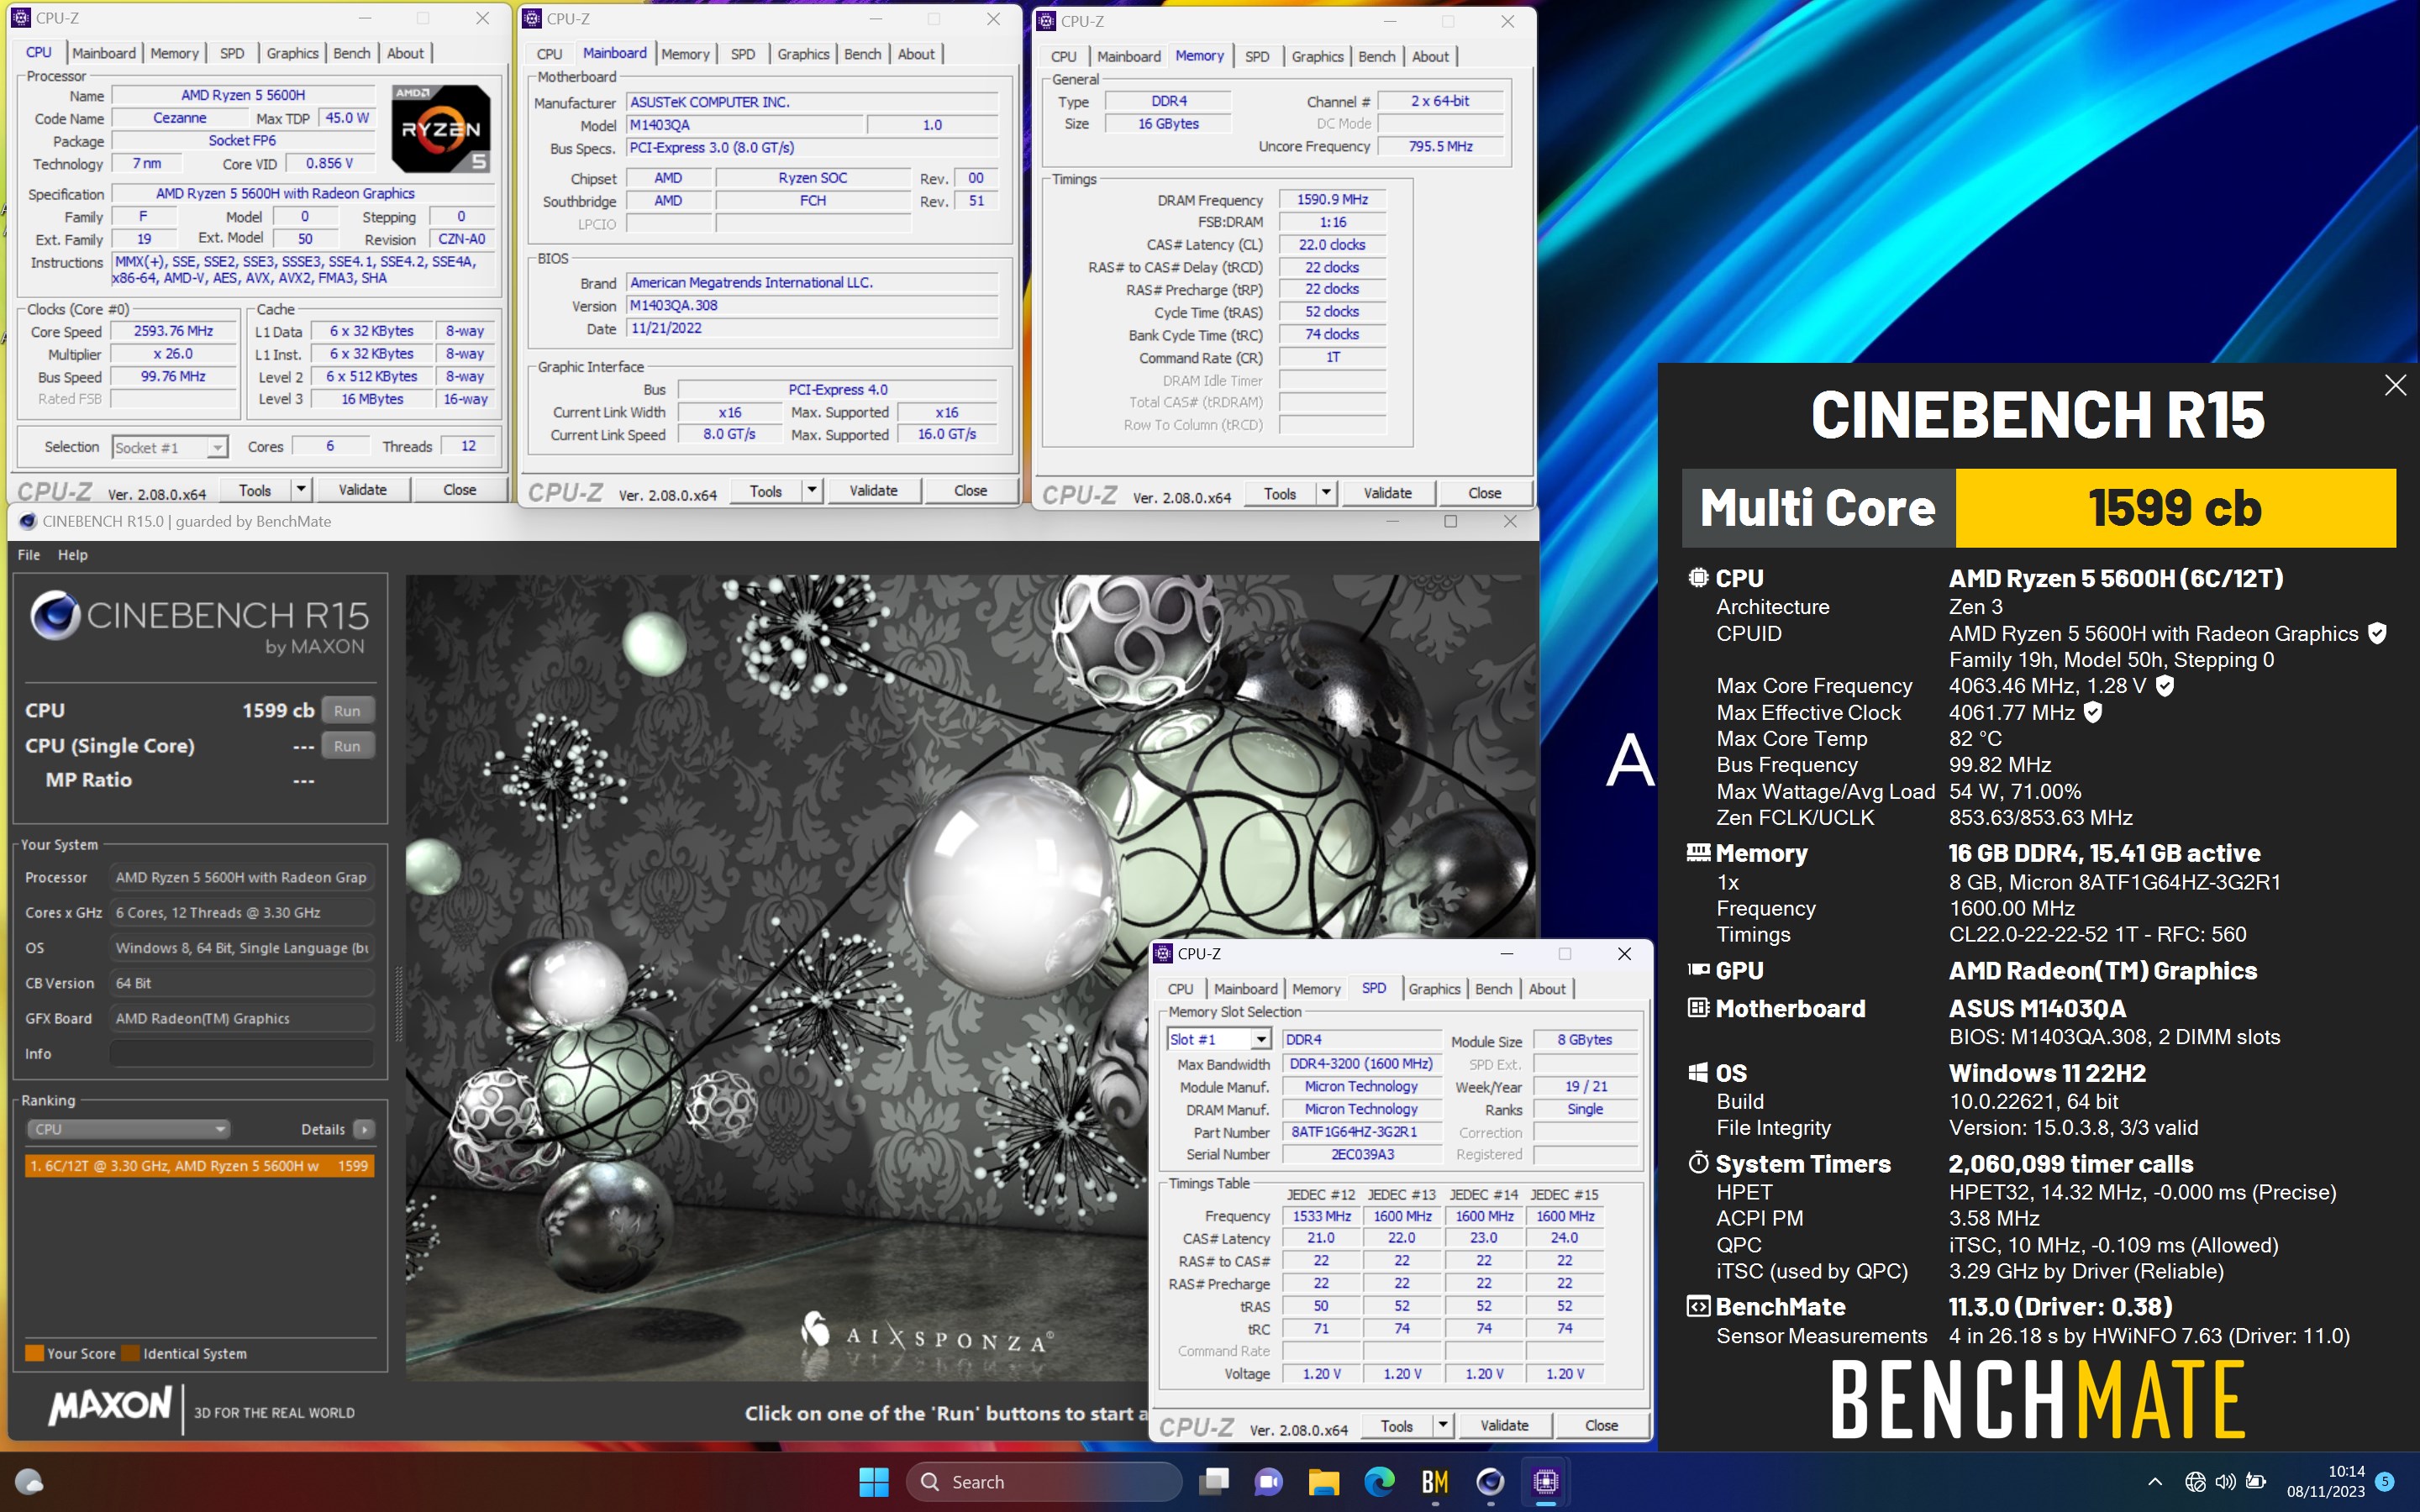The width and height of the screenshot is (2420, 1512).
Task: Click the Identical System legend swatch
Action: (130, 1353)
